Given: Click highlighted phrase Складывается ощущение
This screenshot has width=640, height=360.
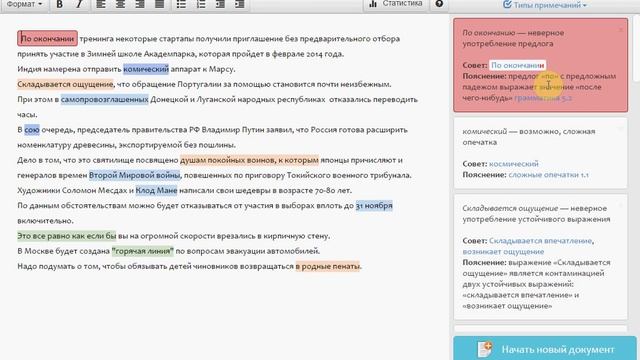Looking at the screenshot, I should pos(65,84).
